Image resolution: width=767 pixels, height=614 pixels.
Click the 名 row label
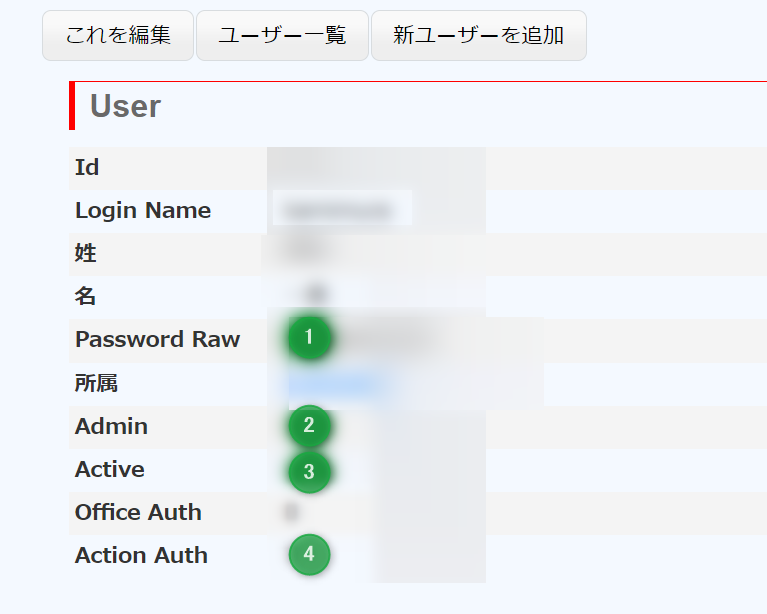coord(86,296)
